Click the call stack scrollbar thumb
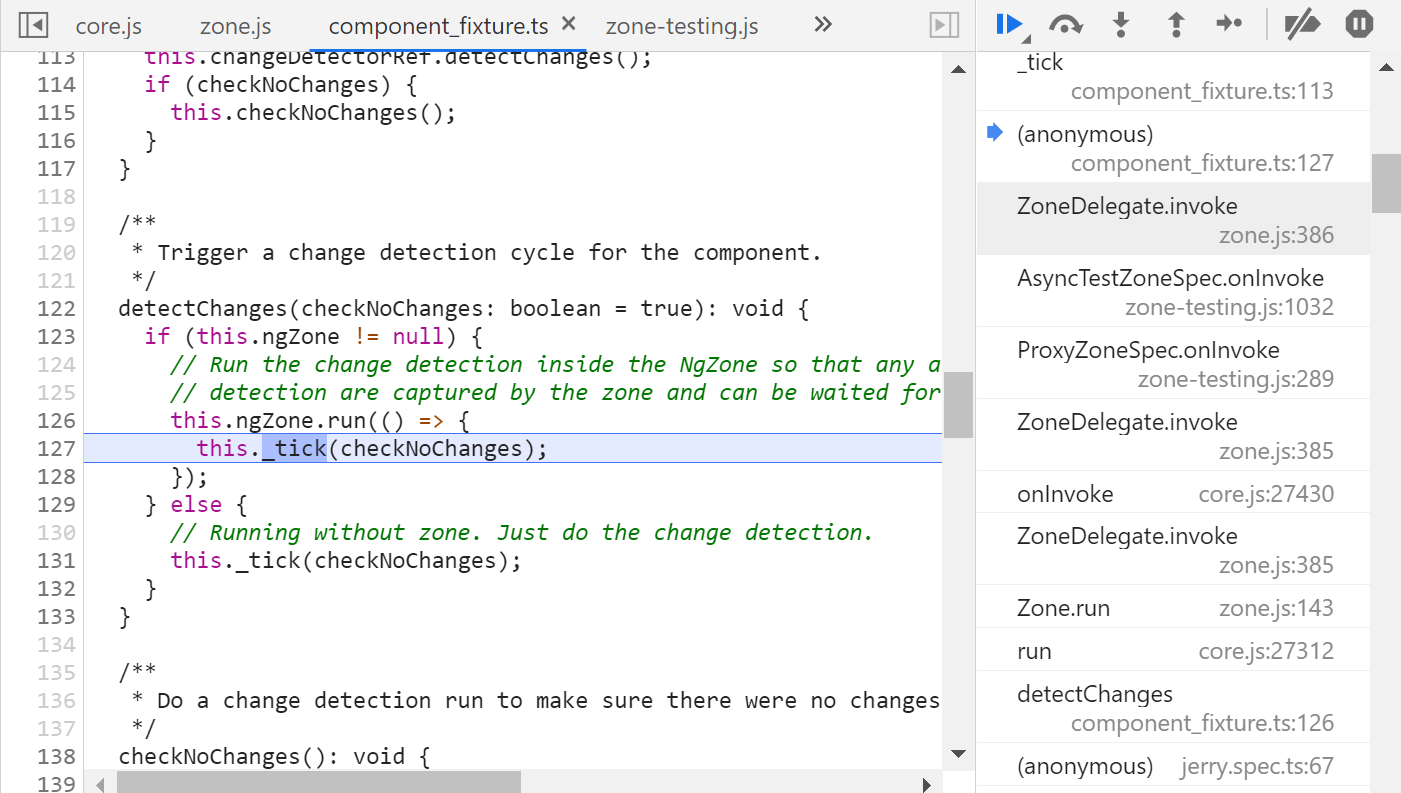This screenshot has width=1401, height=793. (x=1385, y=183)
